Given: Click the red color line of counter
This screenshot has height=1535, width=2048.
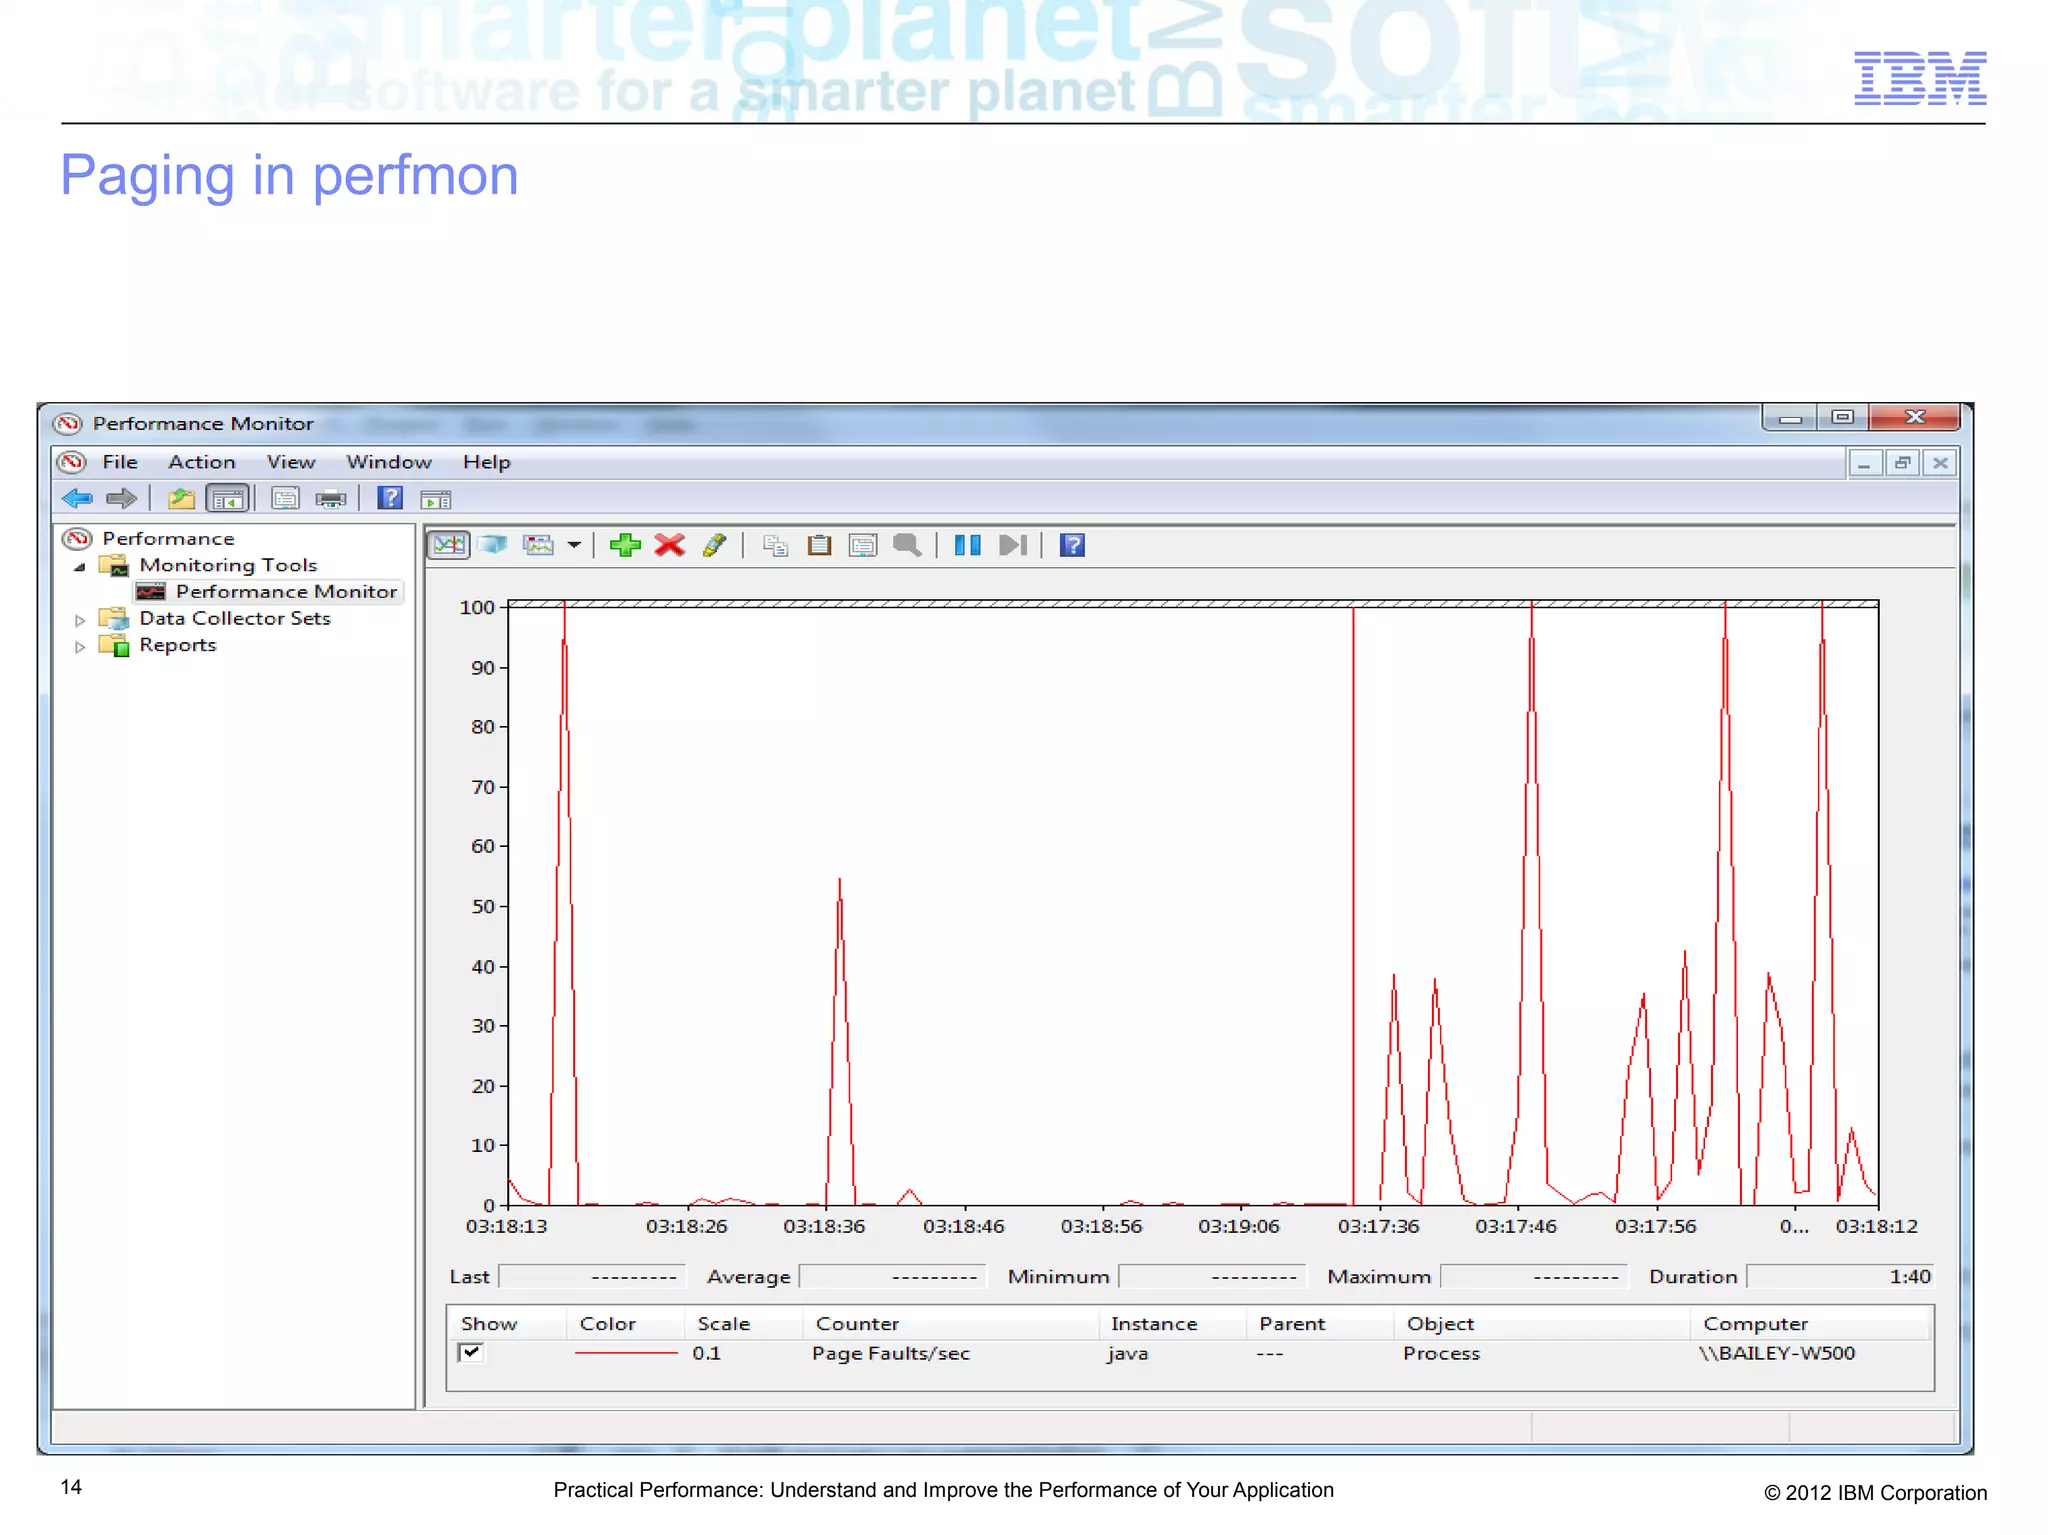Looking at the screenshot, I should [626, 1353].
